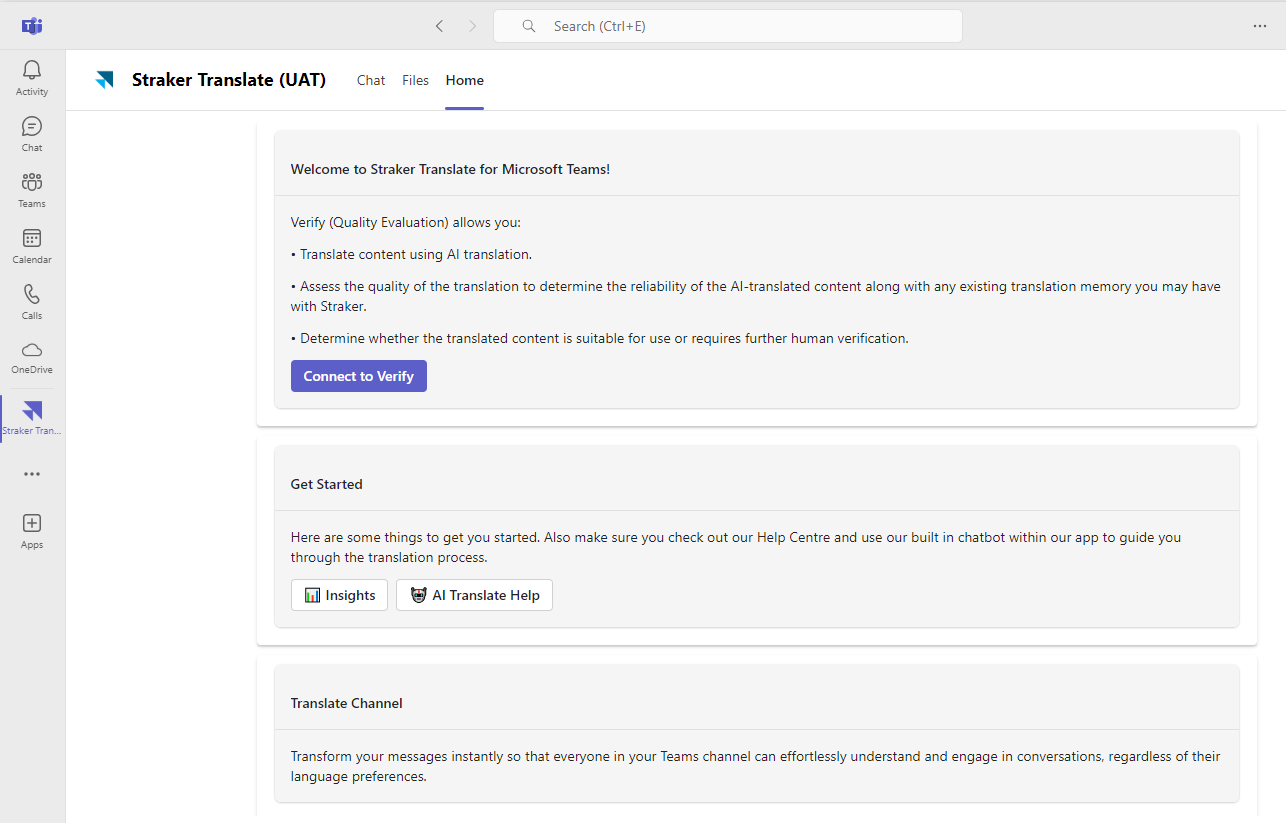
Task: Click the AI Translate Help mask icon
Action: (418, 595)
